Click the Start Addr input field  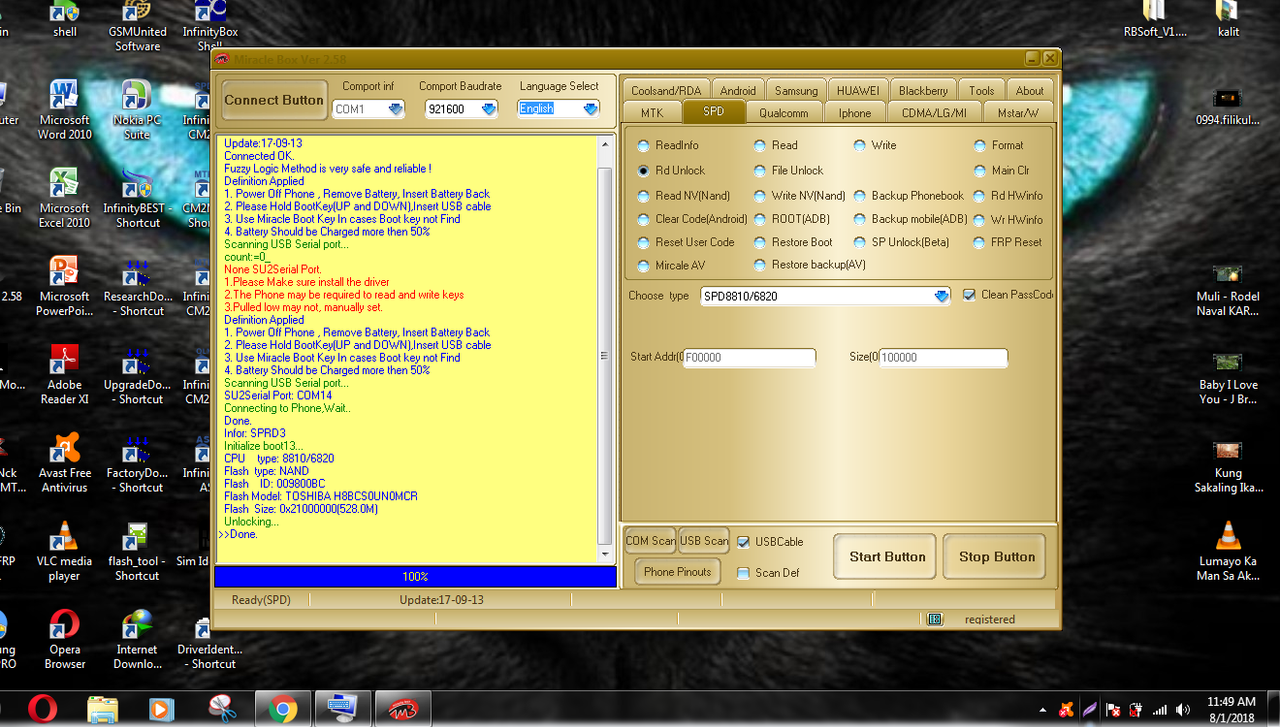[749, 357]
